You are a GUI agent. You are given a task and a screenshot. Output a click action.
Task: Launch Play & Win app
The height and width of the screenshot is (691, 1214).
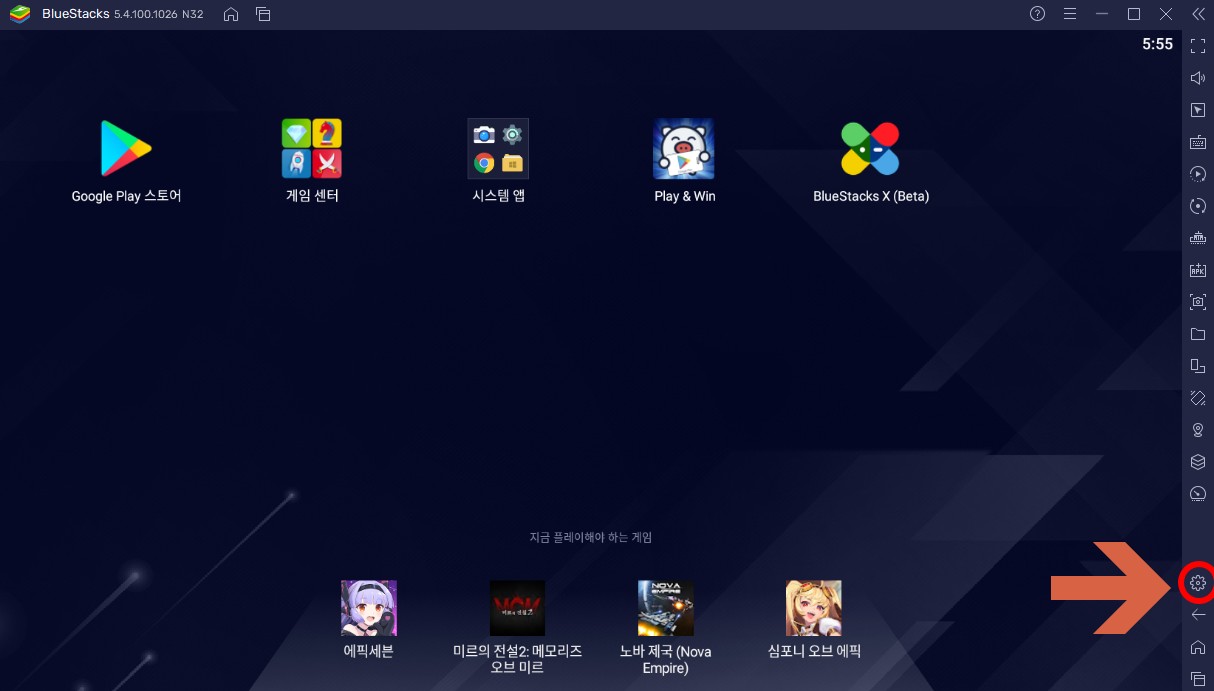pos(684,149)
